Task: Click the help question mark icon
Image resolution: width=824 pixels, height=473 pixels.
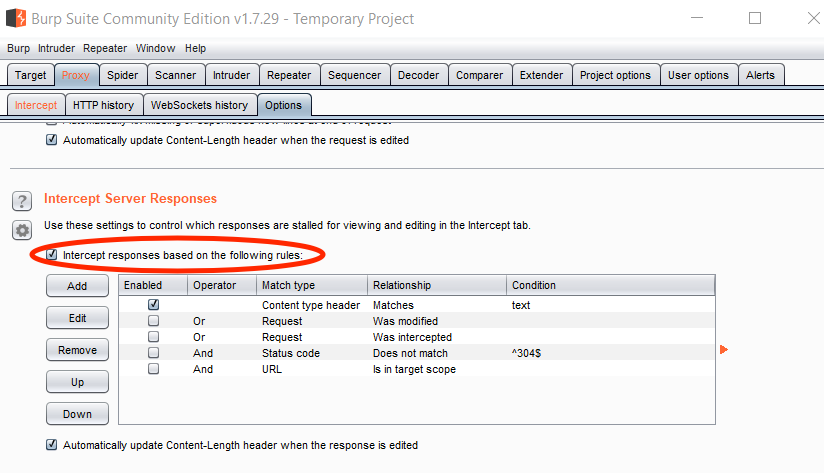Action: [21, 201]
